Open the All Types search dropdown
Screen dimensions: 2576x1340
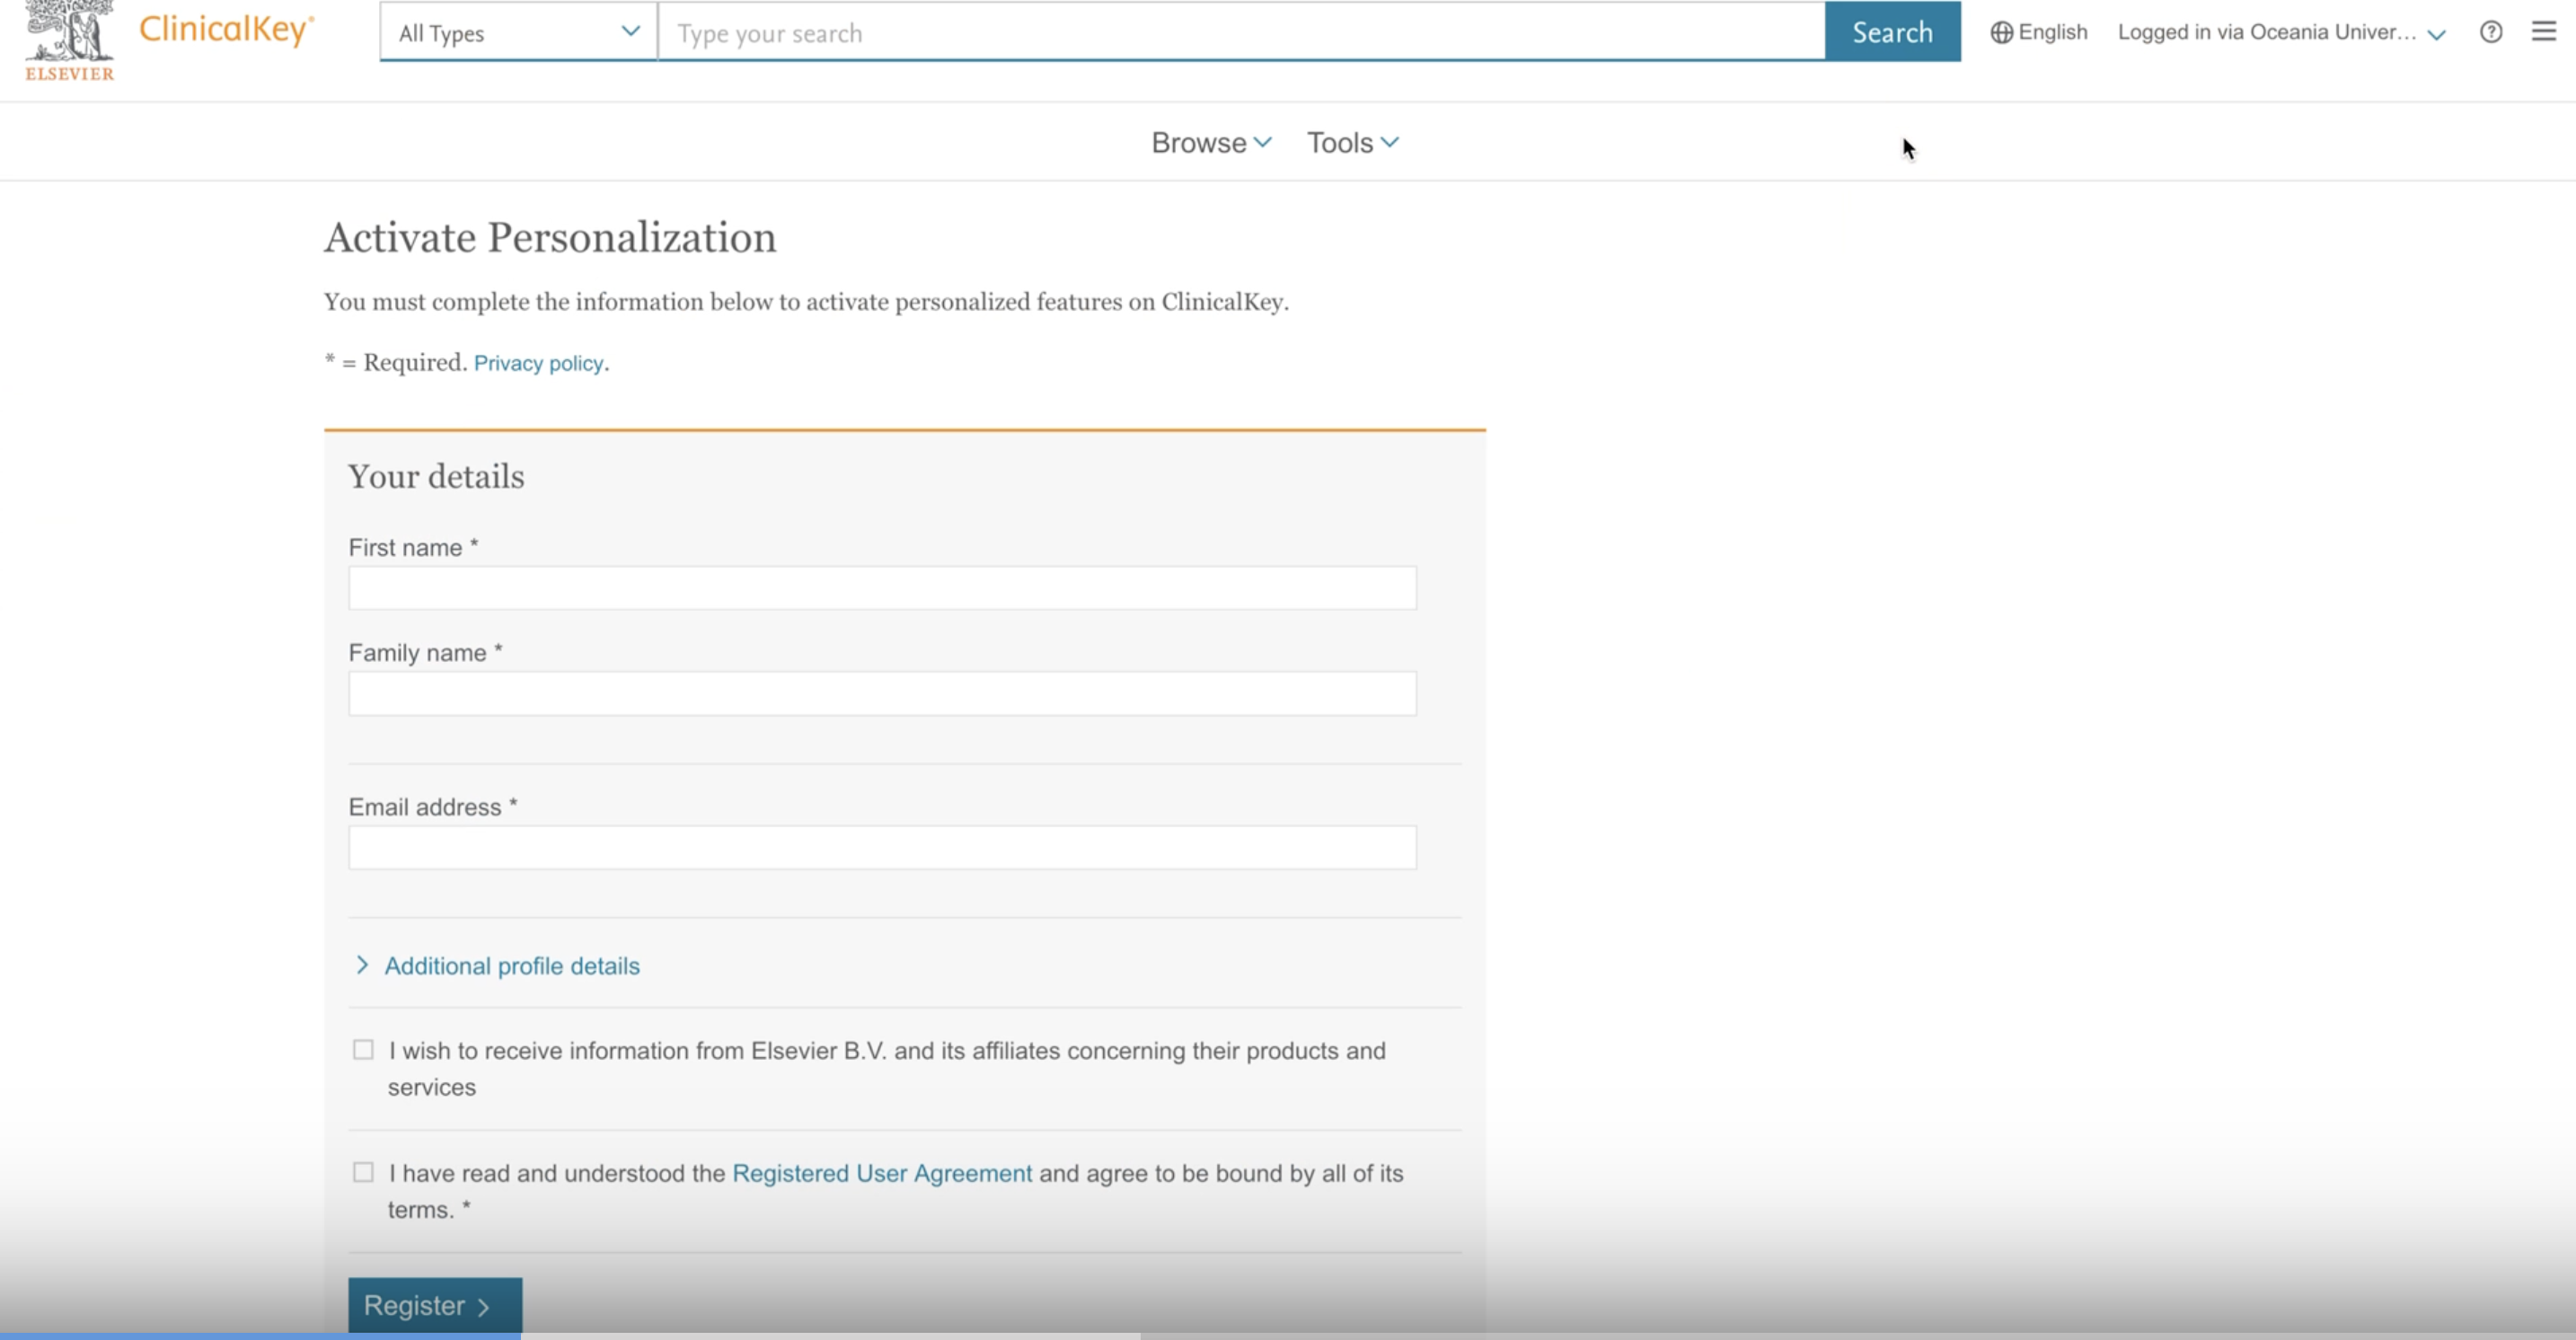click(518, 32)
